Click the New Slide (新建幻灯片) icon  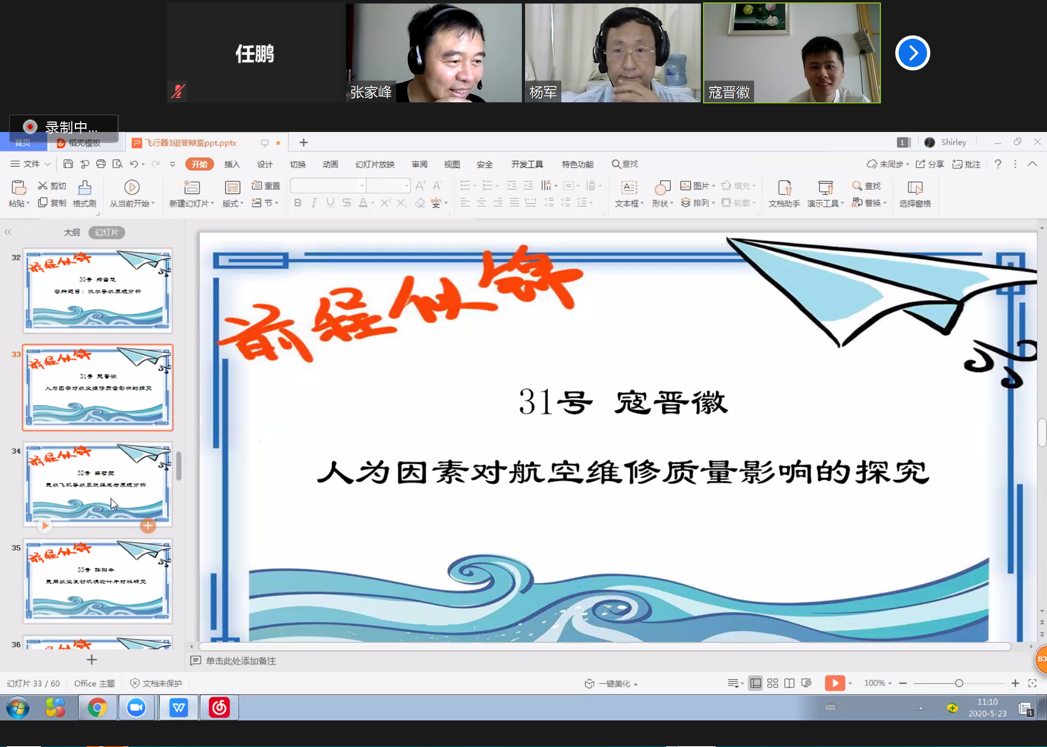pos(192,188)
